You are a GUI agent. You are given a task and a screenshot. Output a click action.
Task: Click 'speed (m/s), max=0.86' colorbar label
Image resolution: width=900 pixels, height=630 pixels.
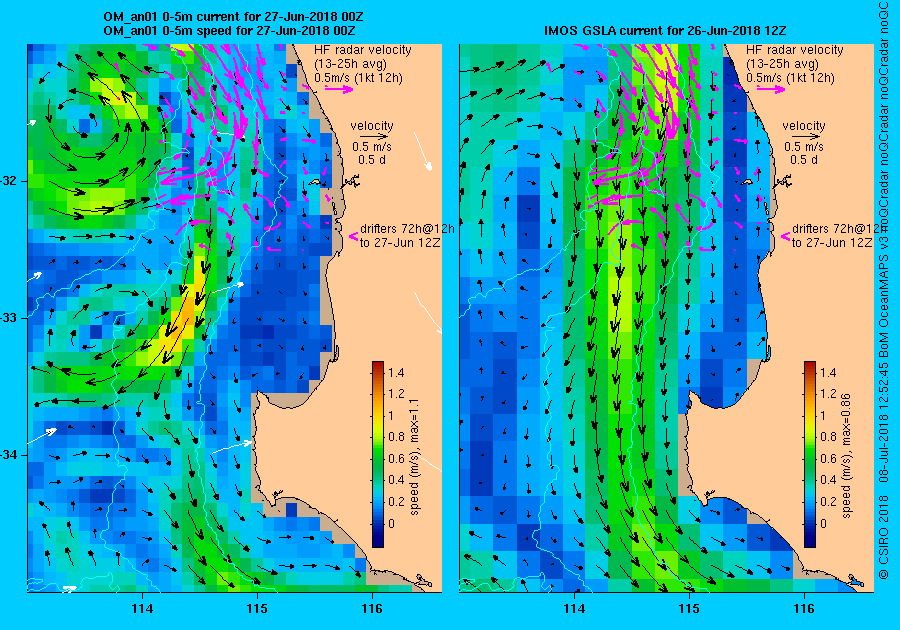847,456
